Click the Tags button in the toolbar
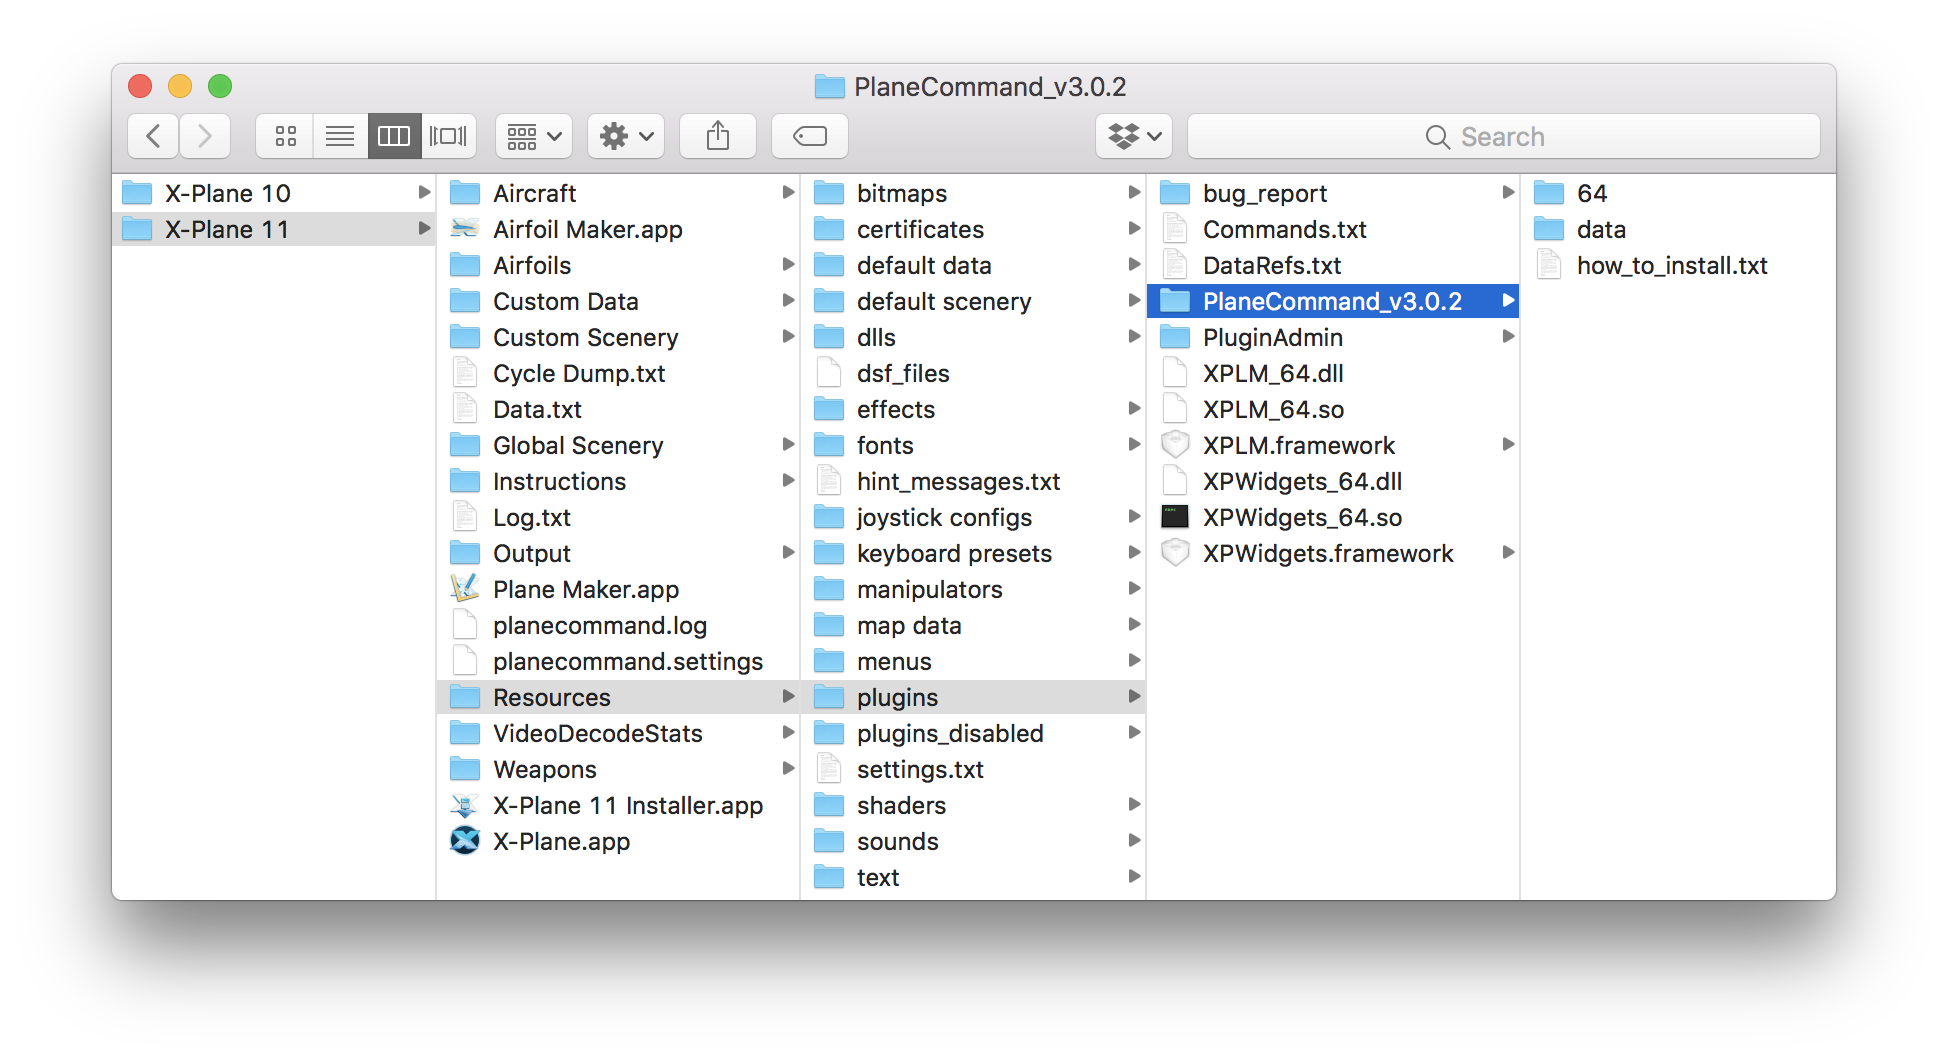 (x=809, y=136)
